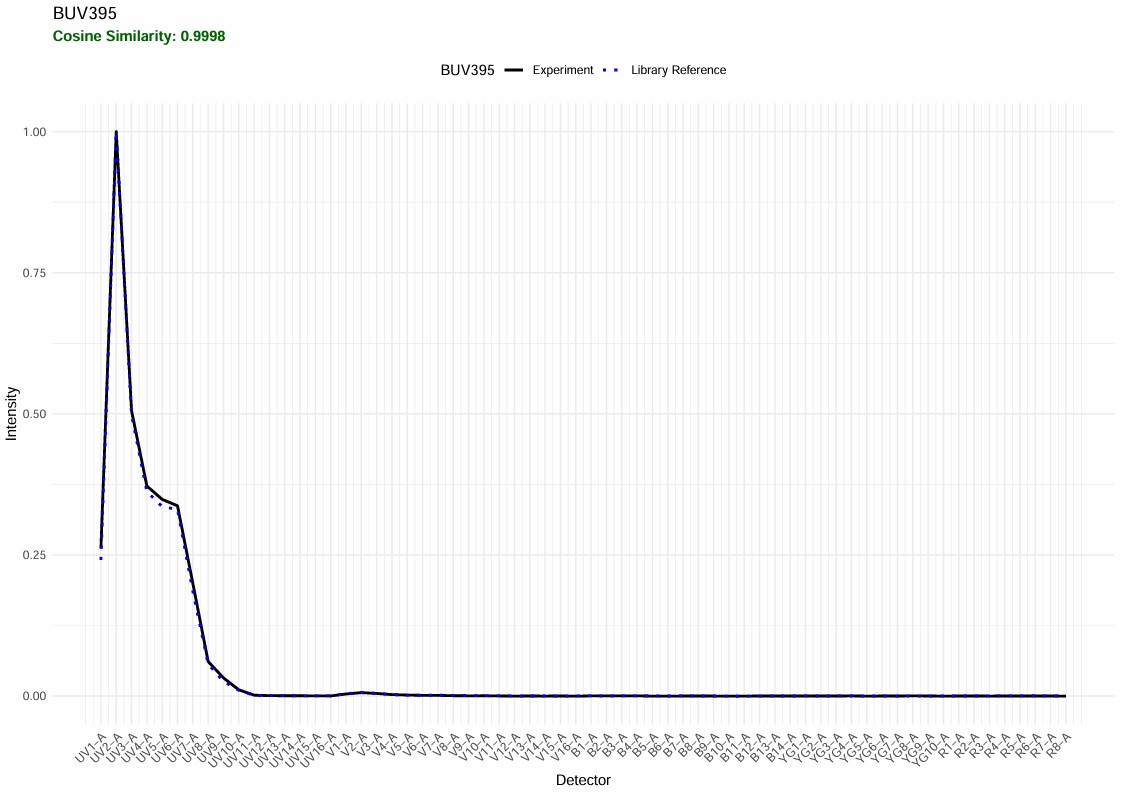Click the spectrum peak at the UV2-A detector

[x=116, y=132]
